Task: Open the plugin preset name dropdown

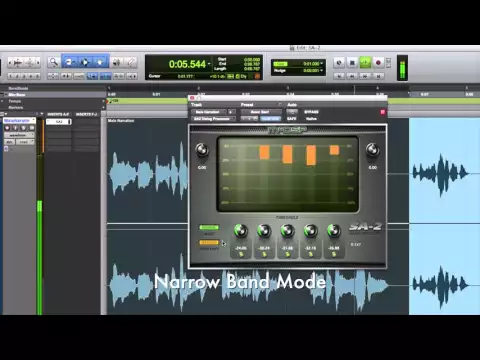Action: tap(260, 112)
